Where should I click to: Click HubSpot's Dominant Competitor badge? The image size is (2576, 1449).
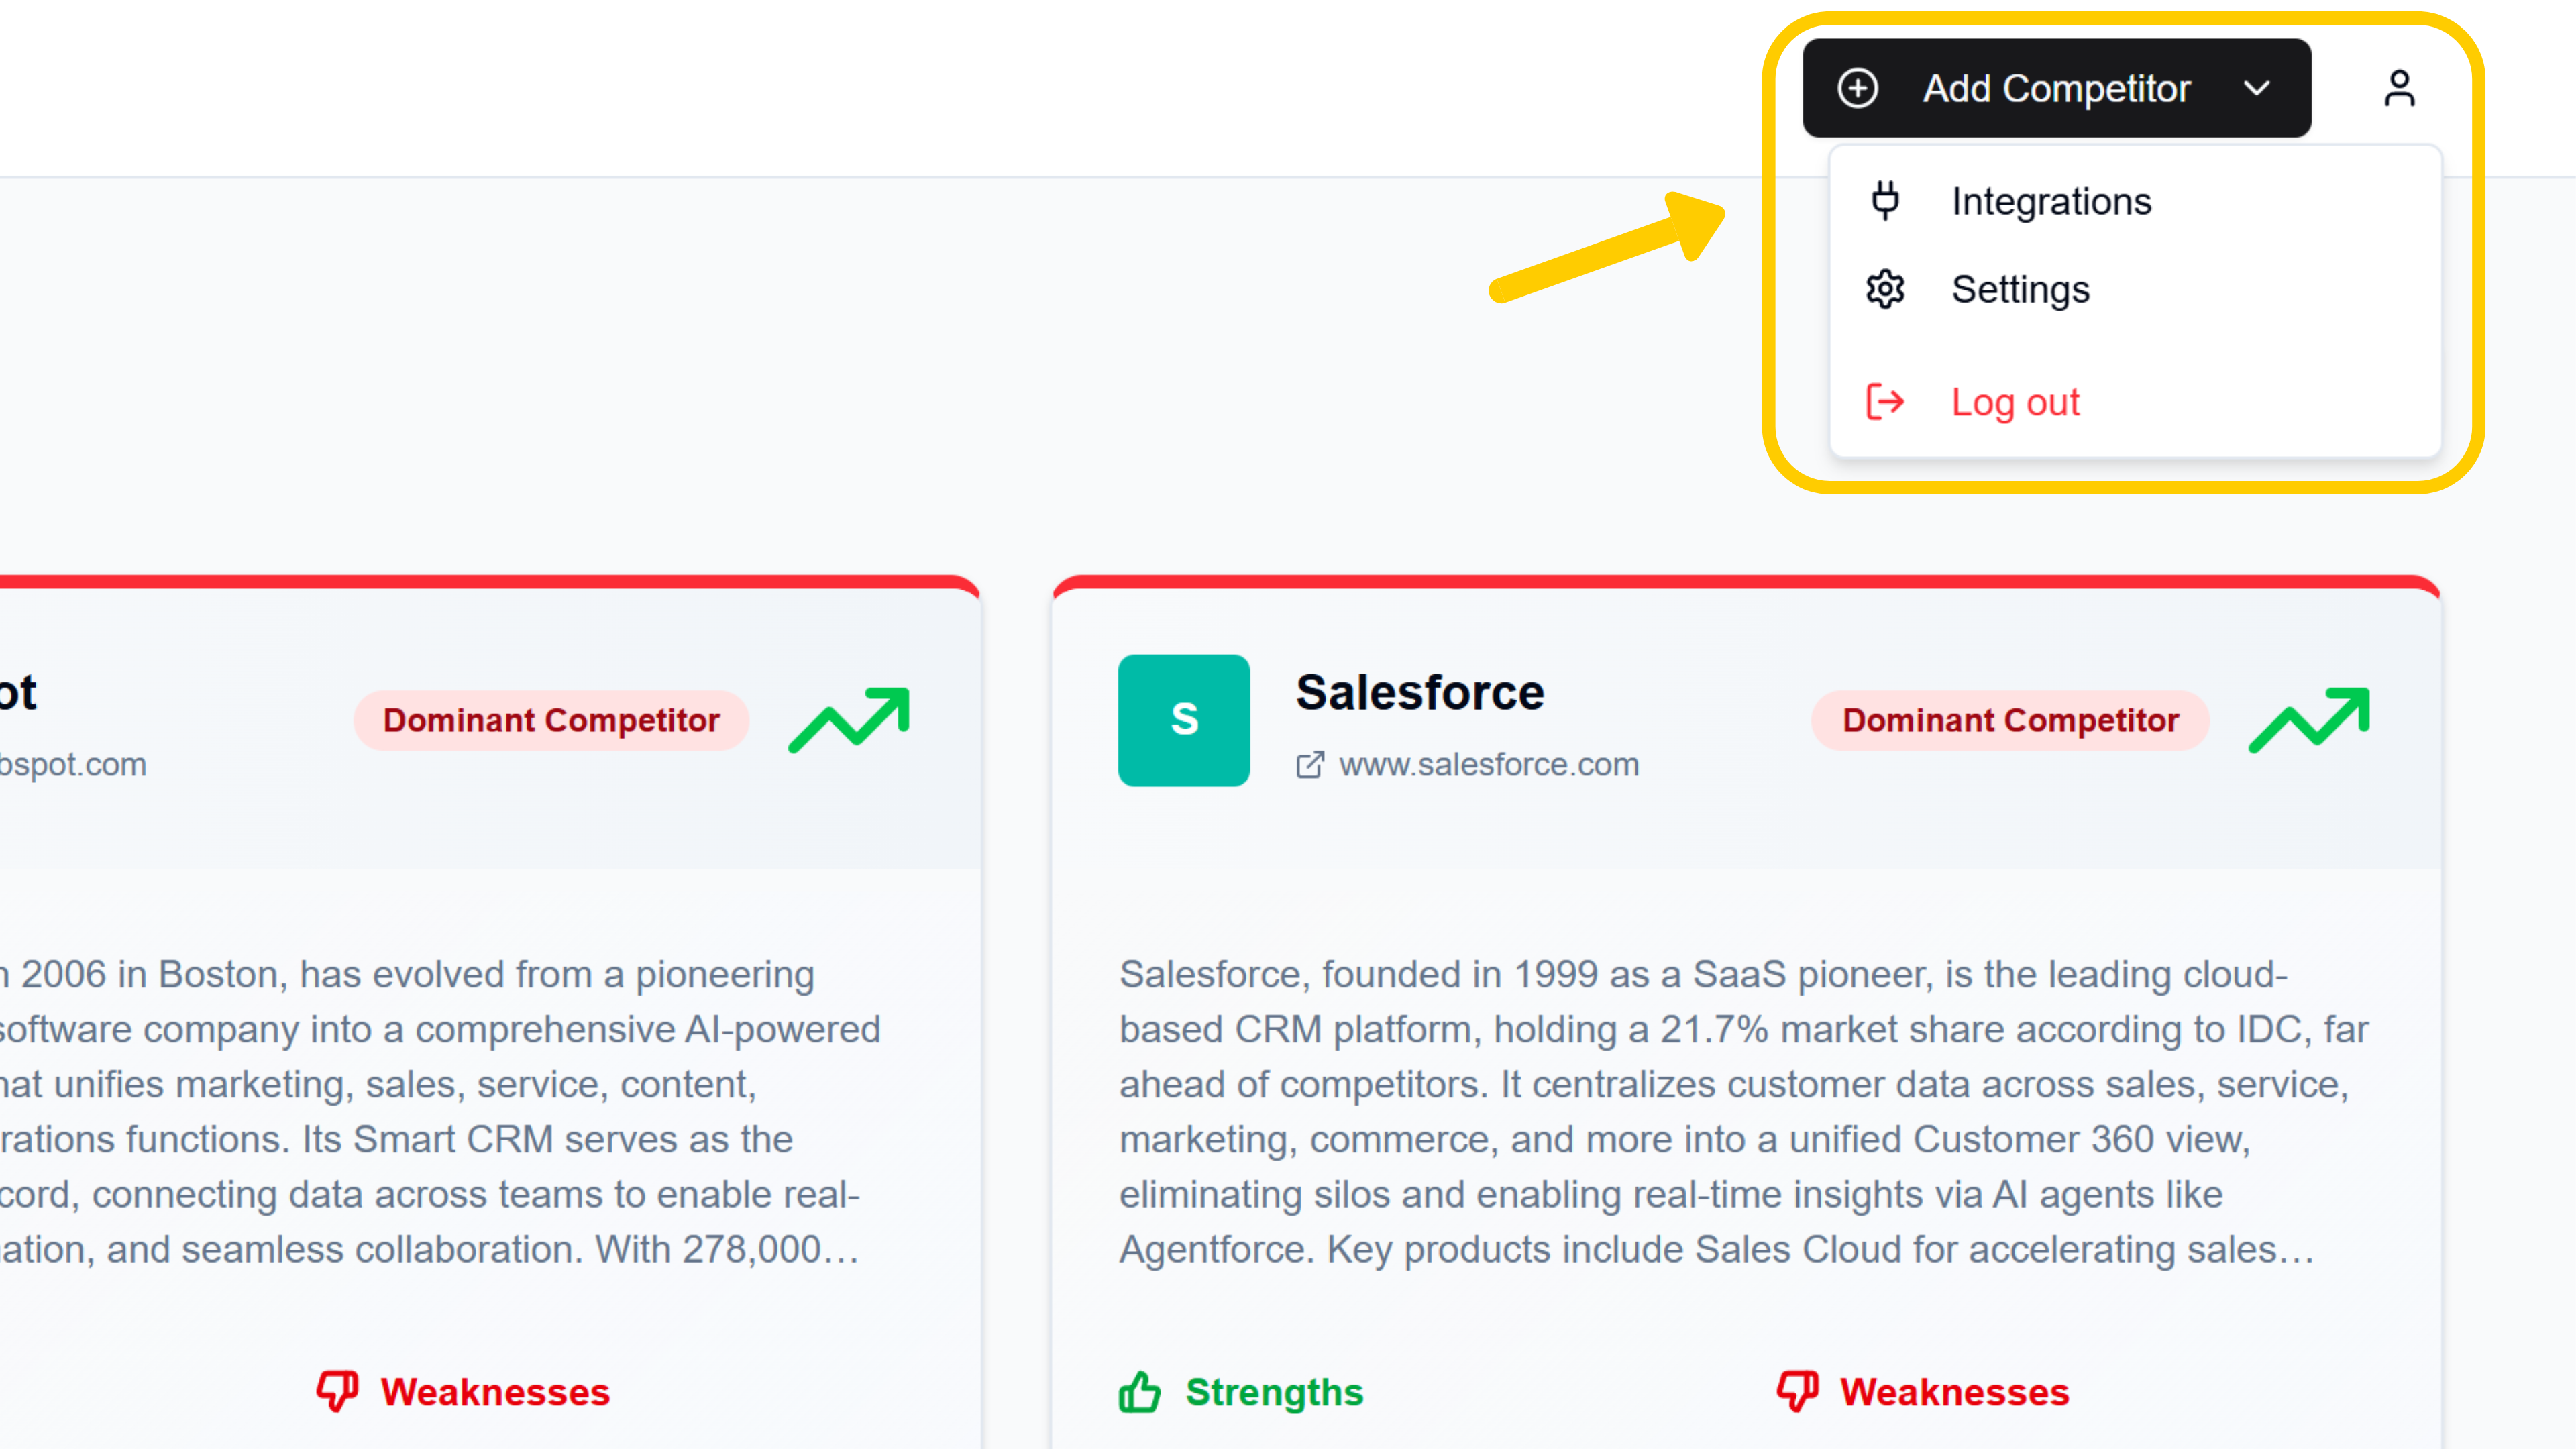pyautogui.click(x=551, y=720)
